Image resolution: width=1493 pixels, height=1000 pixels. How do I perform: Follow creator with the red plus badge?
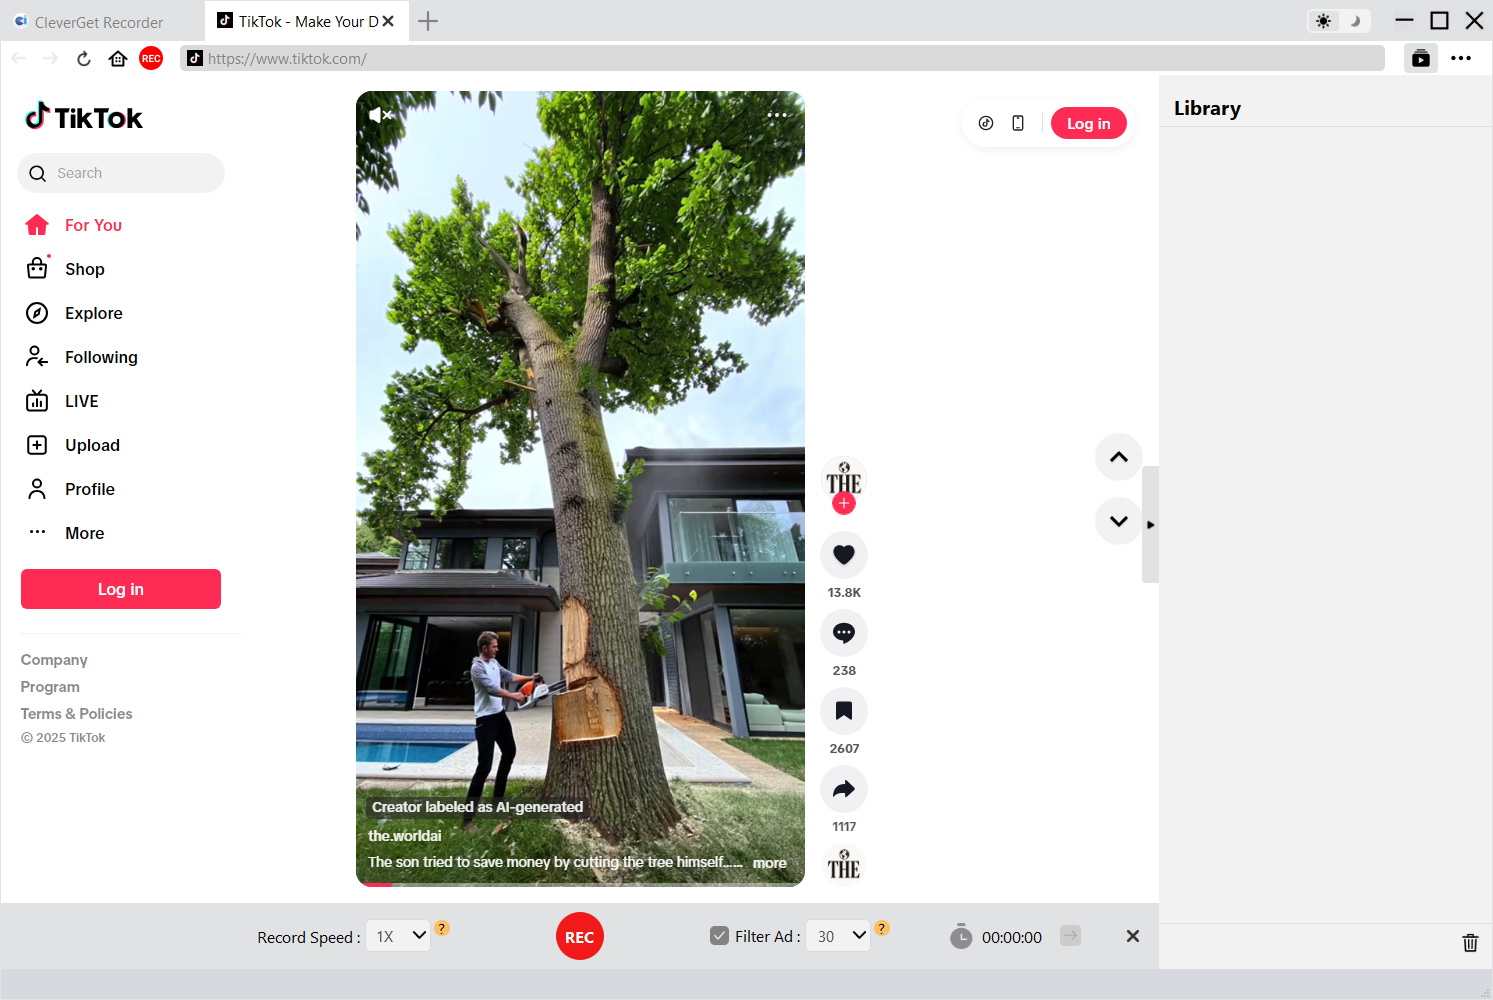click(x=844, y=504)
